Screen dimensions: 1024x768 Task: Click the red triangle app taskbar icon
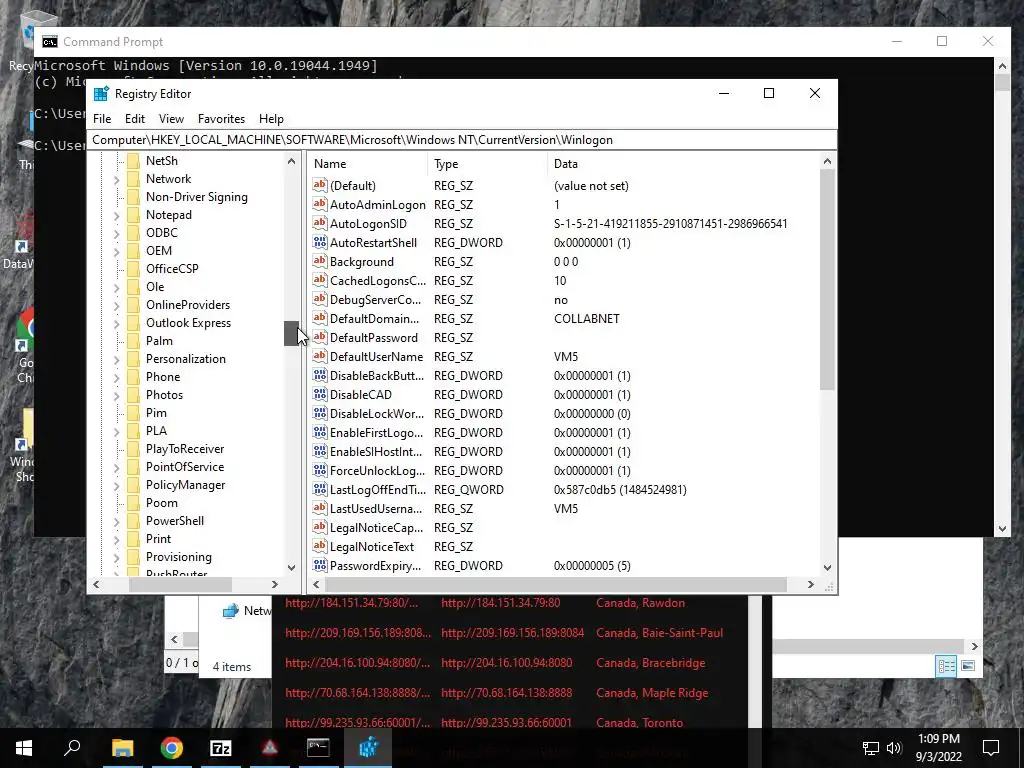tap(270, 748)
